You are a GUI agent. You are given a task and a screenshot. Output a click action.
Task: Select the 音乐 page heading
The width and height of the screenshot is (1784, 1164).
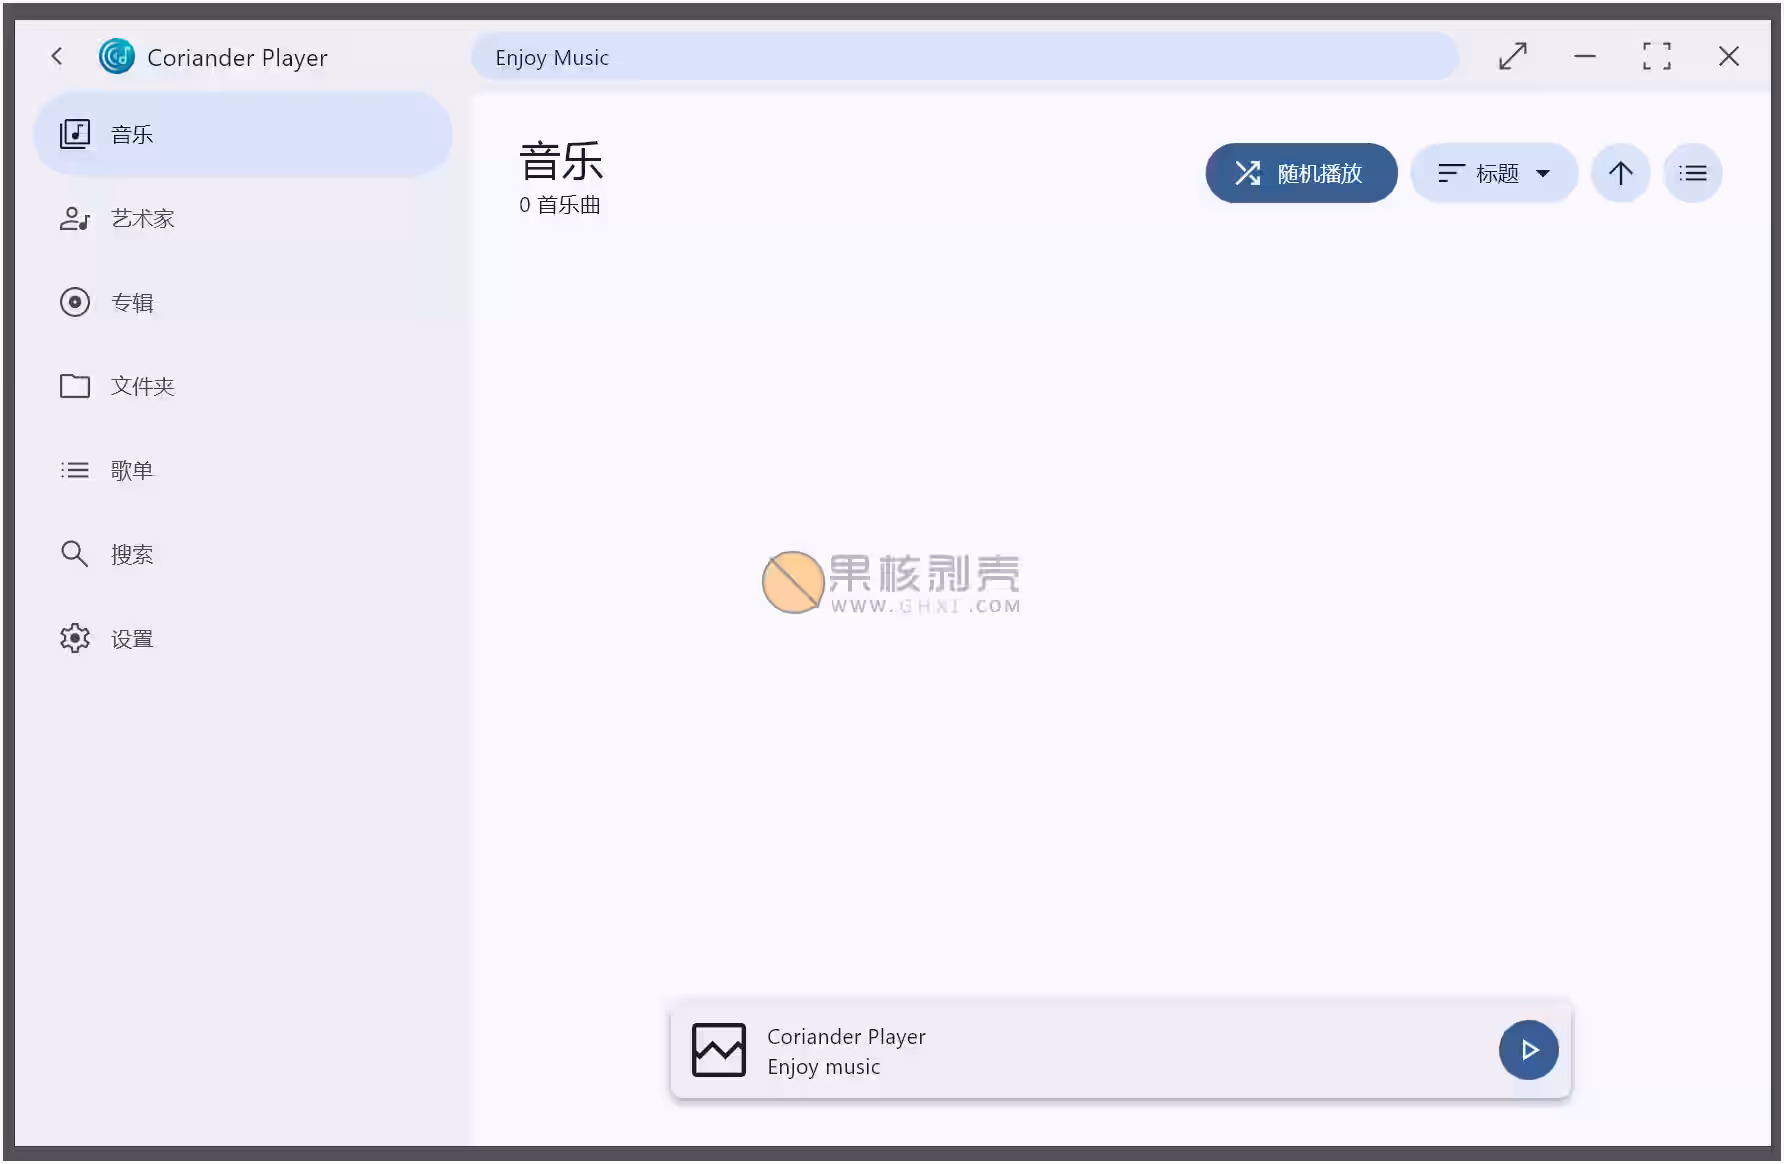tap(560, 160)
